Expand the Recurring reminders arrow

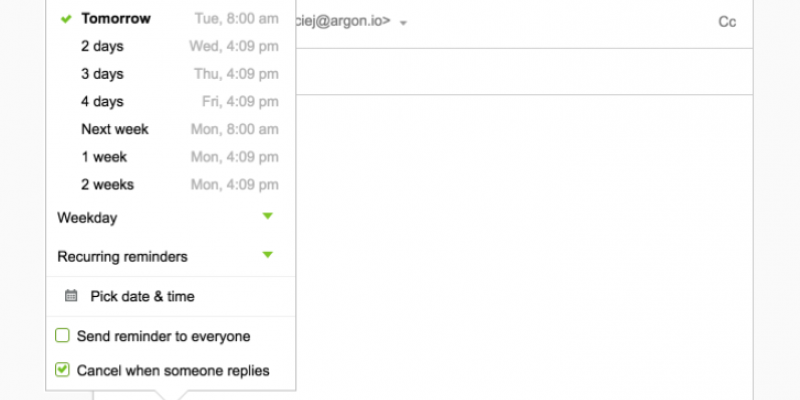coord(267,255)
